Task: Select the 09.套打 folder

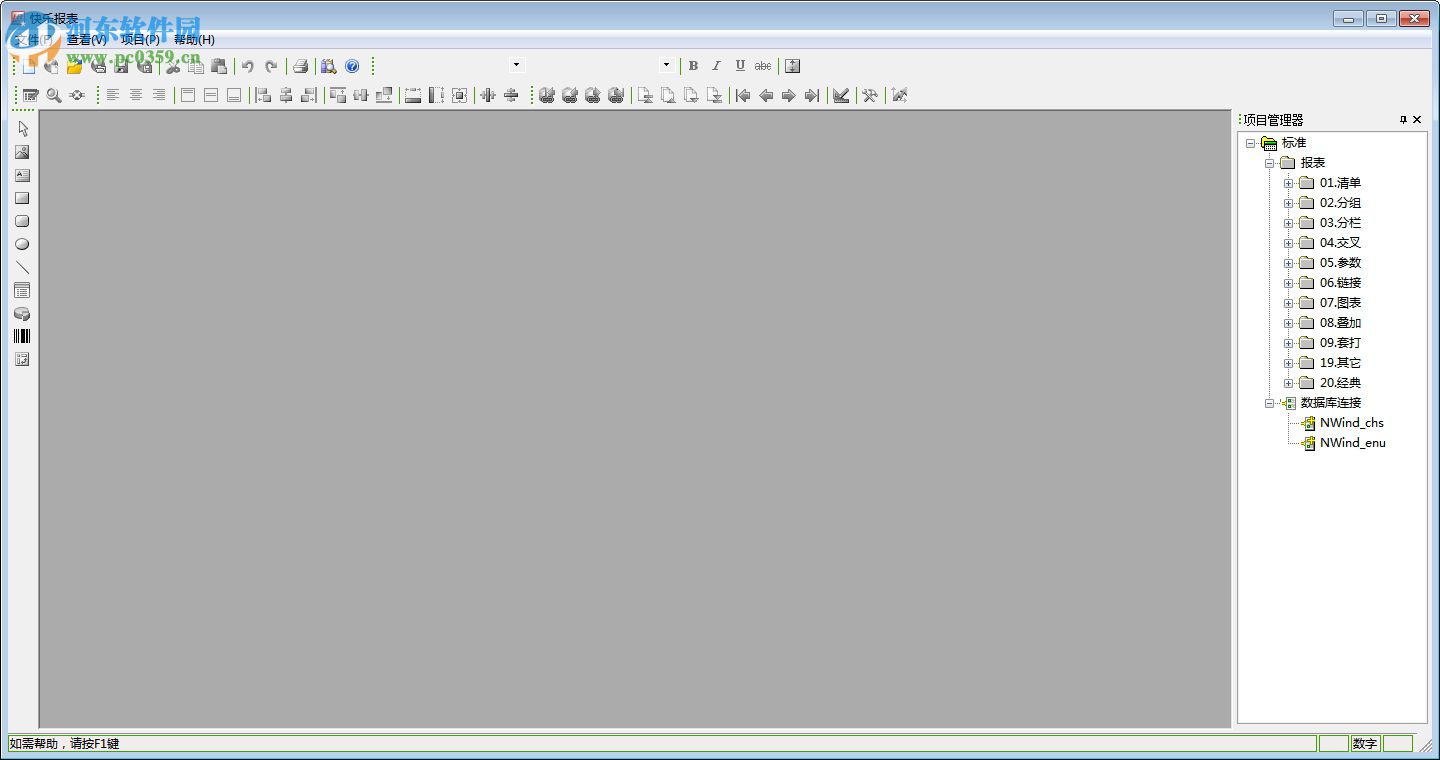Action: (1340, 343)
